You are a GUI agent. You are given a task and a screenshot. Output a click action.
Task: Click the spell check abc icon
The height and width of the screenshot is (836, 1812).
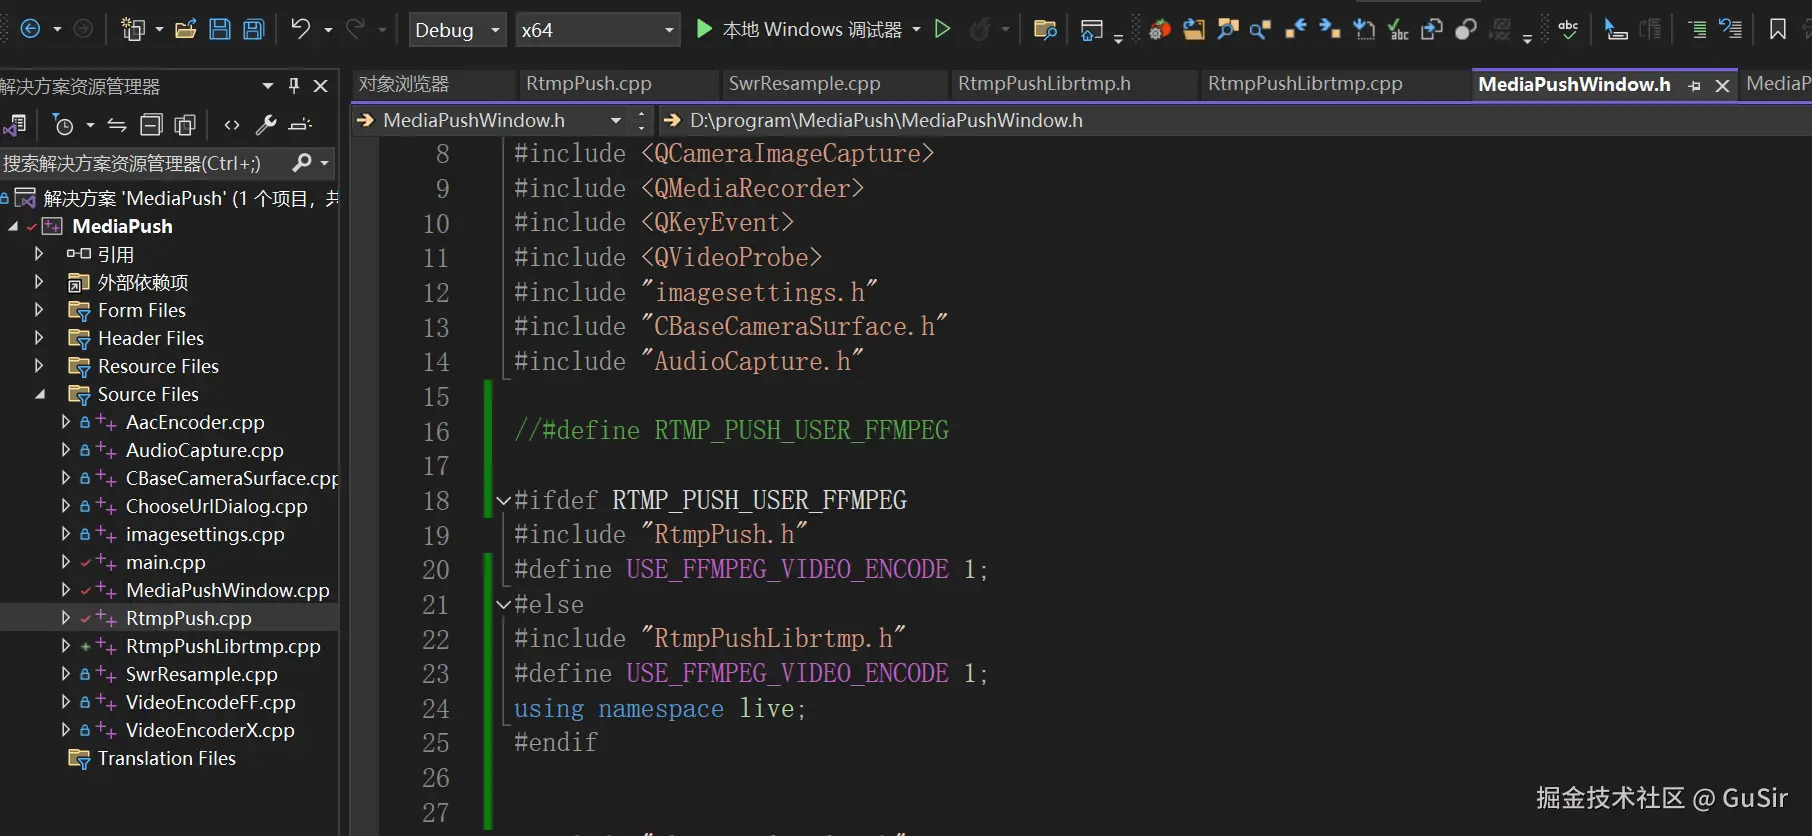(x=1568, y=30)
